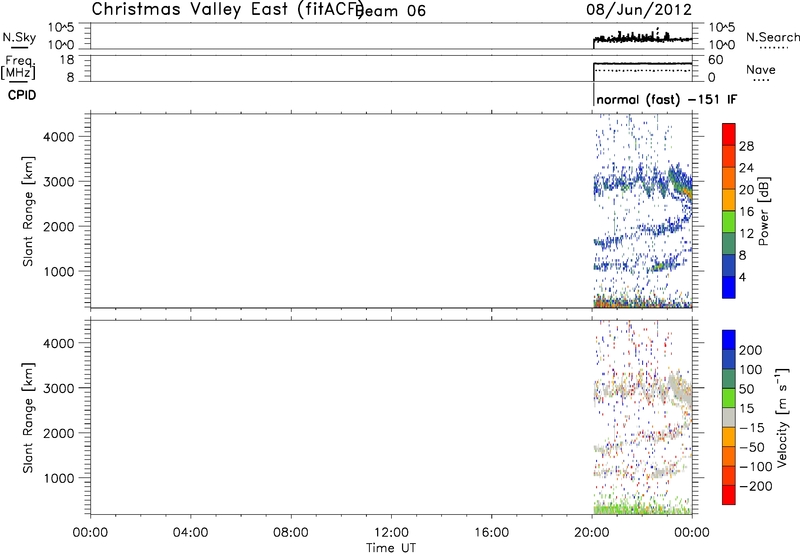Click the 'N.Sky' legend label
This screenshot has width=800, height=554.
pos(19,37)
